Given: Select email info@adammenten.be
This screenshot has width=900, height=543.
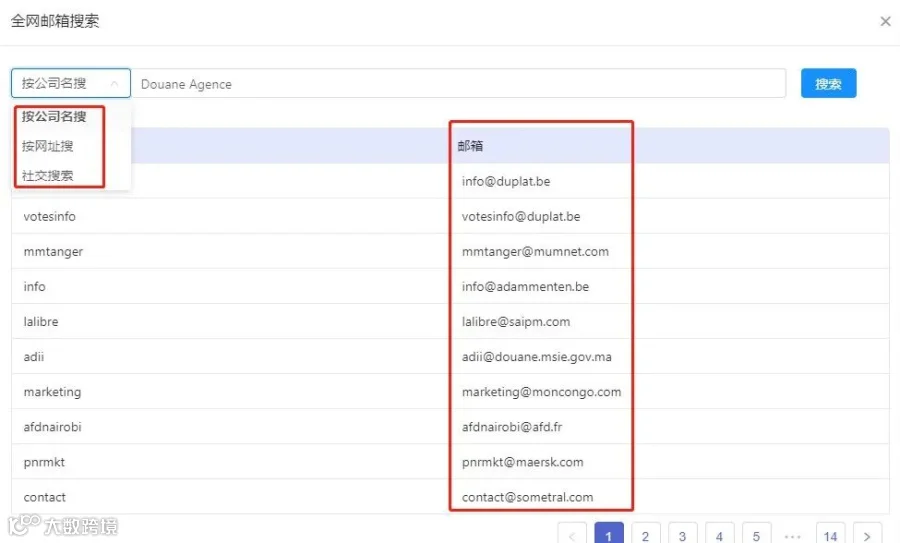Looking at the screenshot, I should [525, 286].
